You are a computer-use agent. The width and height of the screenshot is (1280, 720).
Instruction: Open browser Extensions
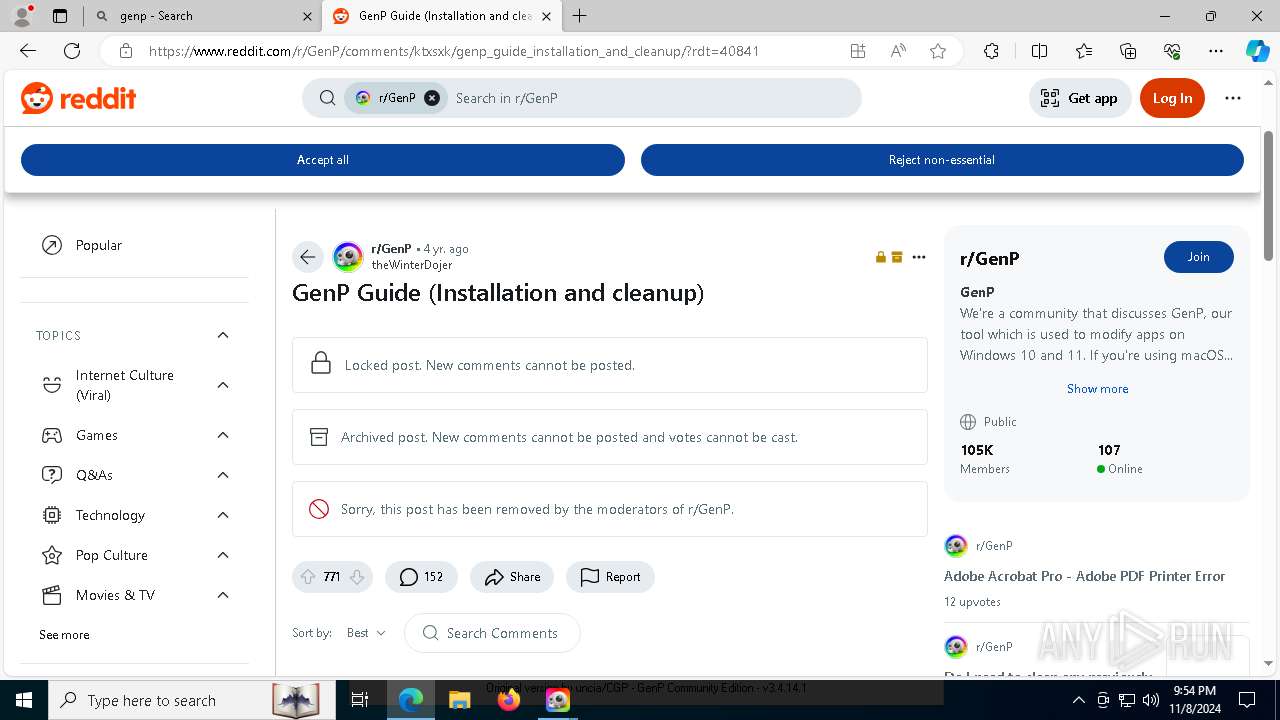coord(991,51)
